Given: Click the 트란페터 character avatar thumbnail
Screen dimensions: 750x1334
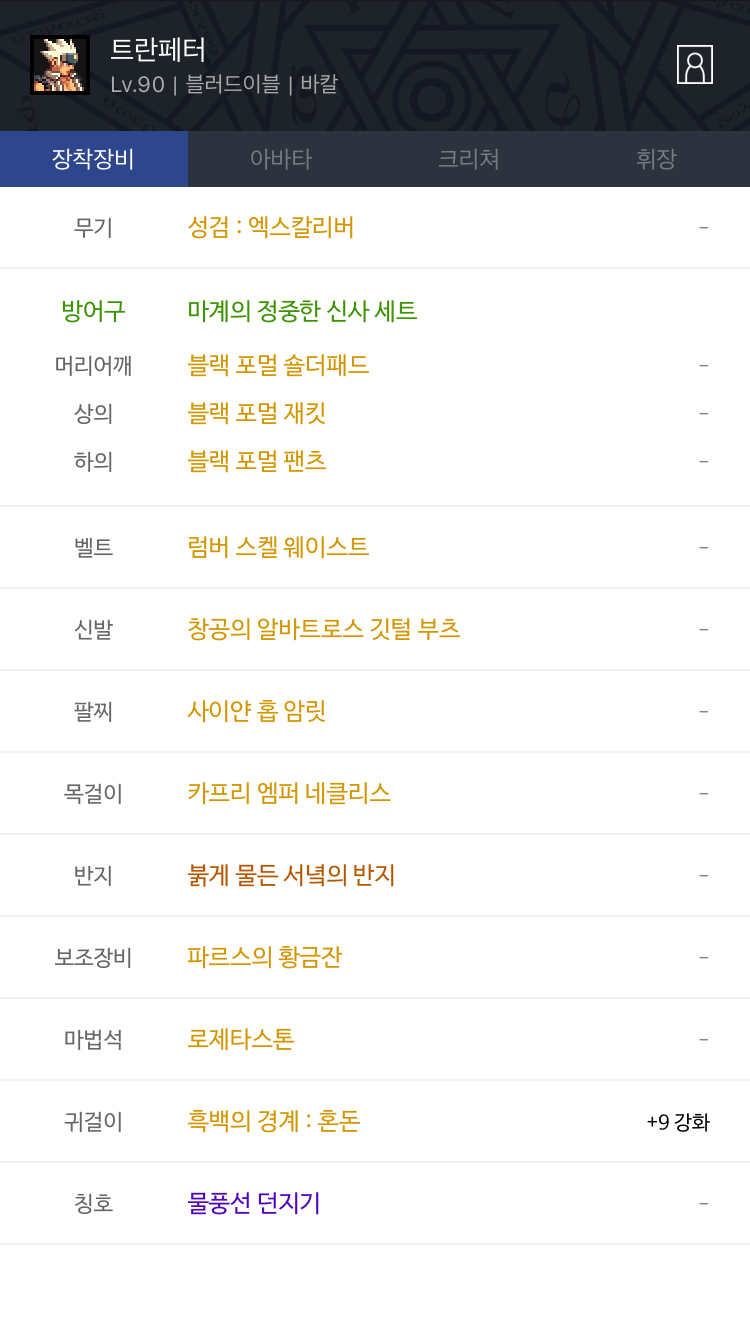Looking at the screenshot, I should (x=60, y=65).
